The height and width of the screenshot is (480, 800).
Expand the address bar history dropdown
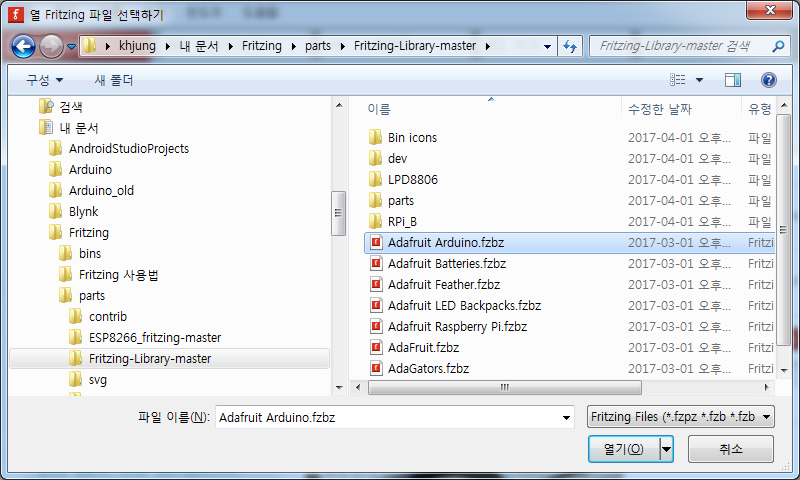click(x=547, y=46)
